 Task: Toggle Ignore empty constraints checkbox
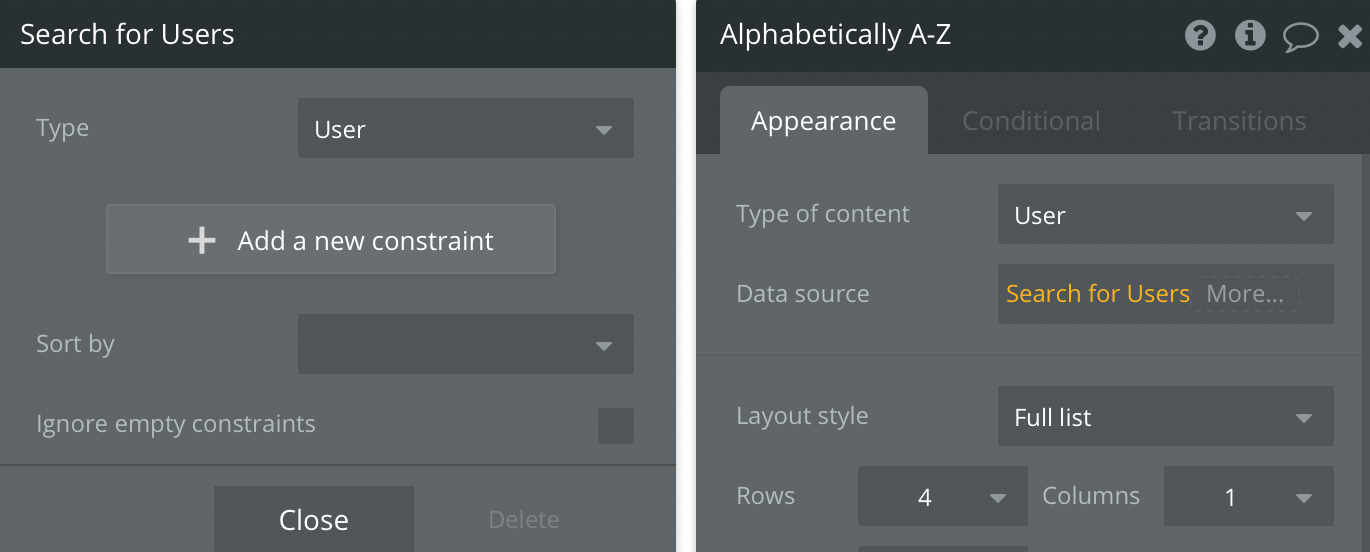616,426
